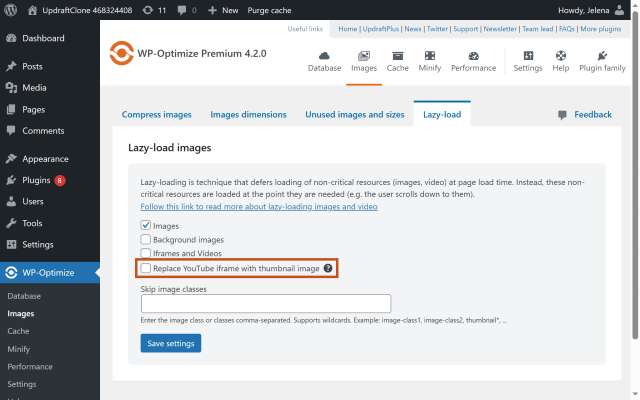Open the comments bubble icon in admin bar
Image resolution: width=640 pixels, height=400 pixels.
tap(182, 11)
